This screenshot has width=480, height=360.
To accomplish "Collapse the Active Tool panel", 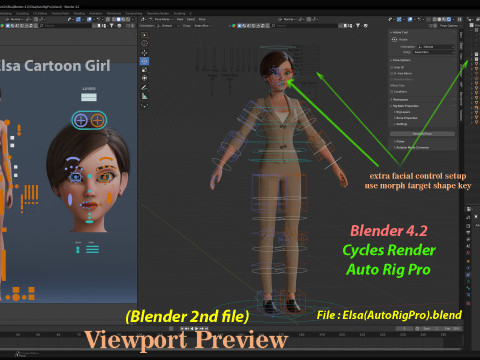I will click(400, 32).
